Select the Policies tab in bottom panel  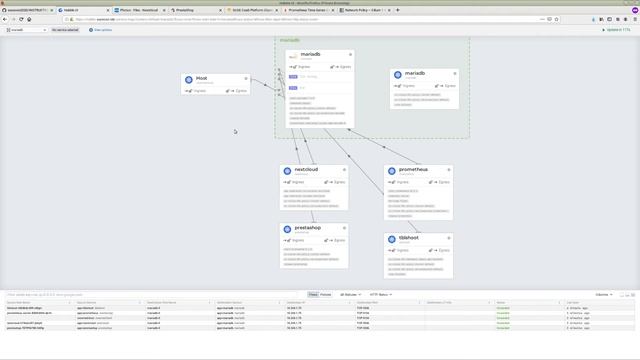pos(326,295)
